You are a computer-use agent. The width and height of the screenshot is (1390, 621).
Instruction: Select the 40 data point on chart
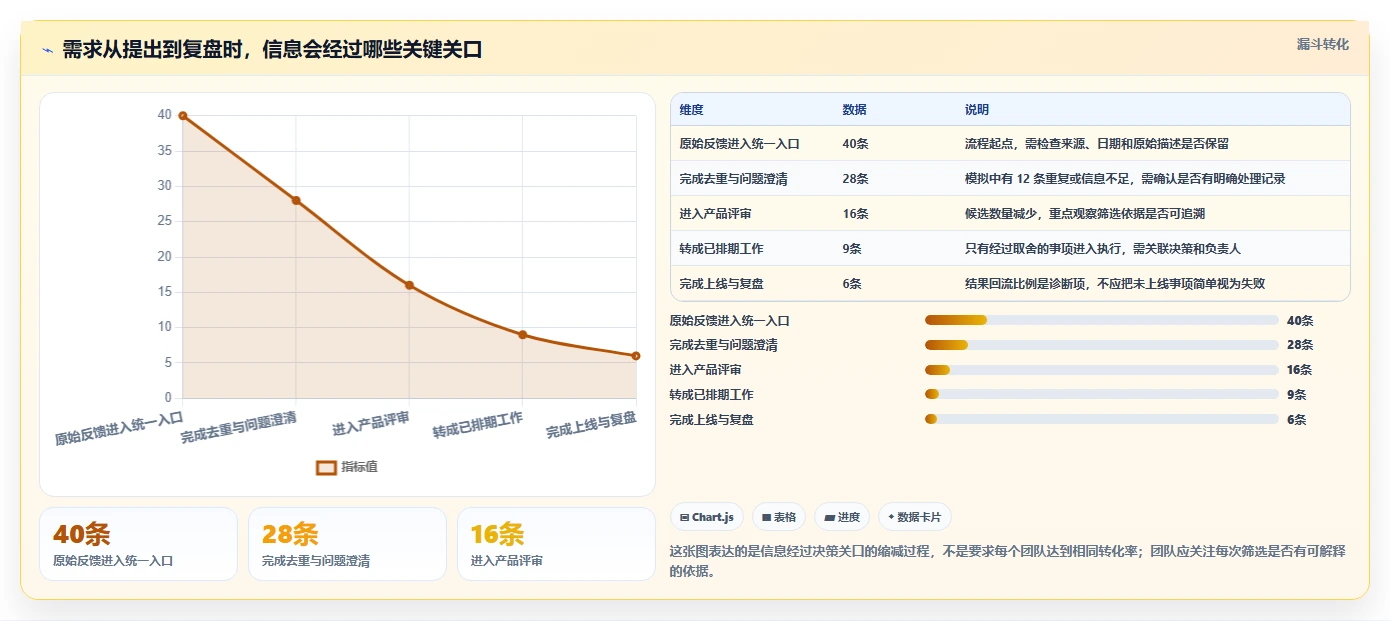[183, 116]
